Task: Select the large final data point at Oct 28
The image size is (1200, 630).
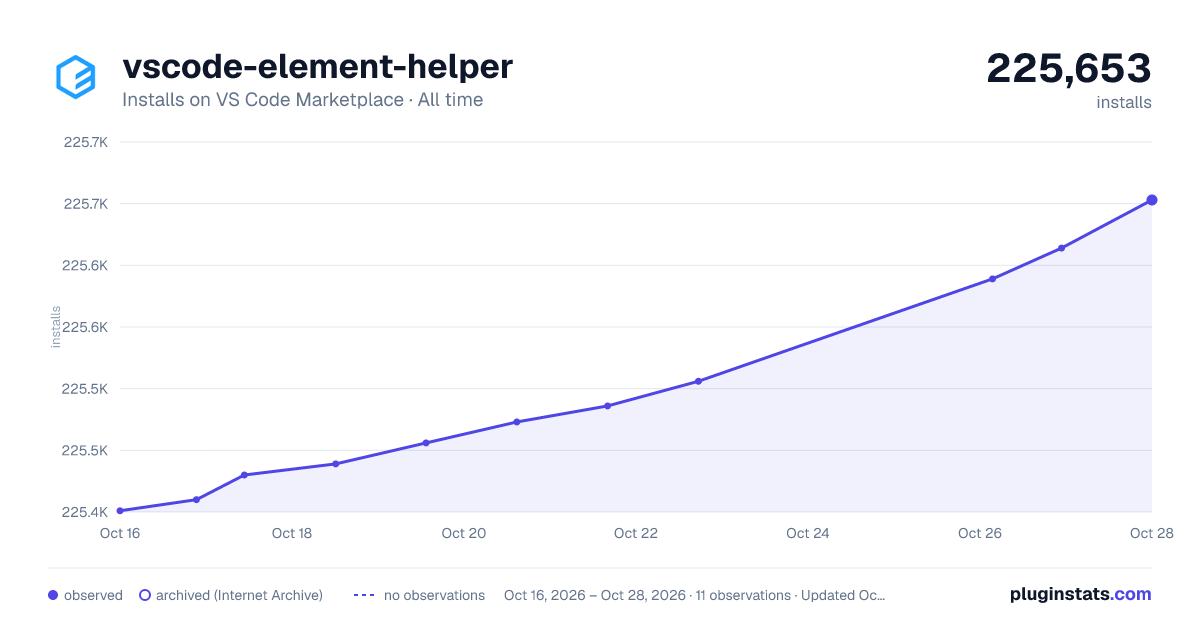Action: point(1152,200)
